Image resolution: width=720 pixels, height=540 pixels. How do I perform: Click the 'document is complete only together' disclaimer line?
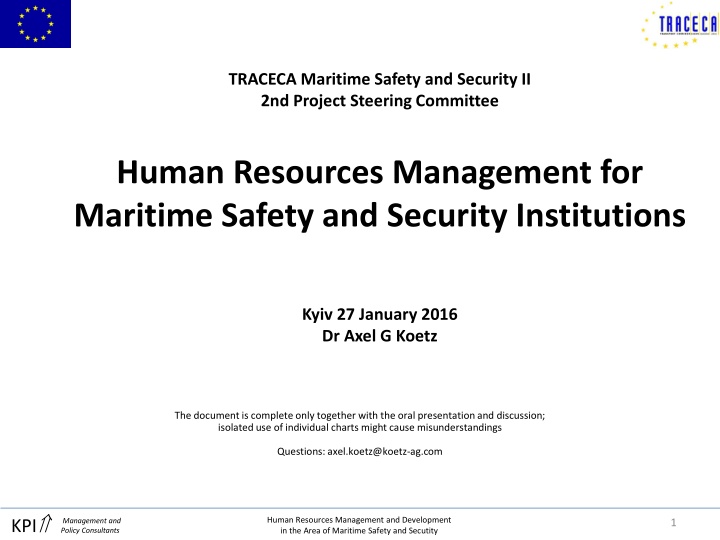pyautogui.click(x=359, y=414)
